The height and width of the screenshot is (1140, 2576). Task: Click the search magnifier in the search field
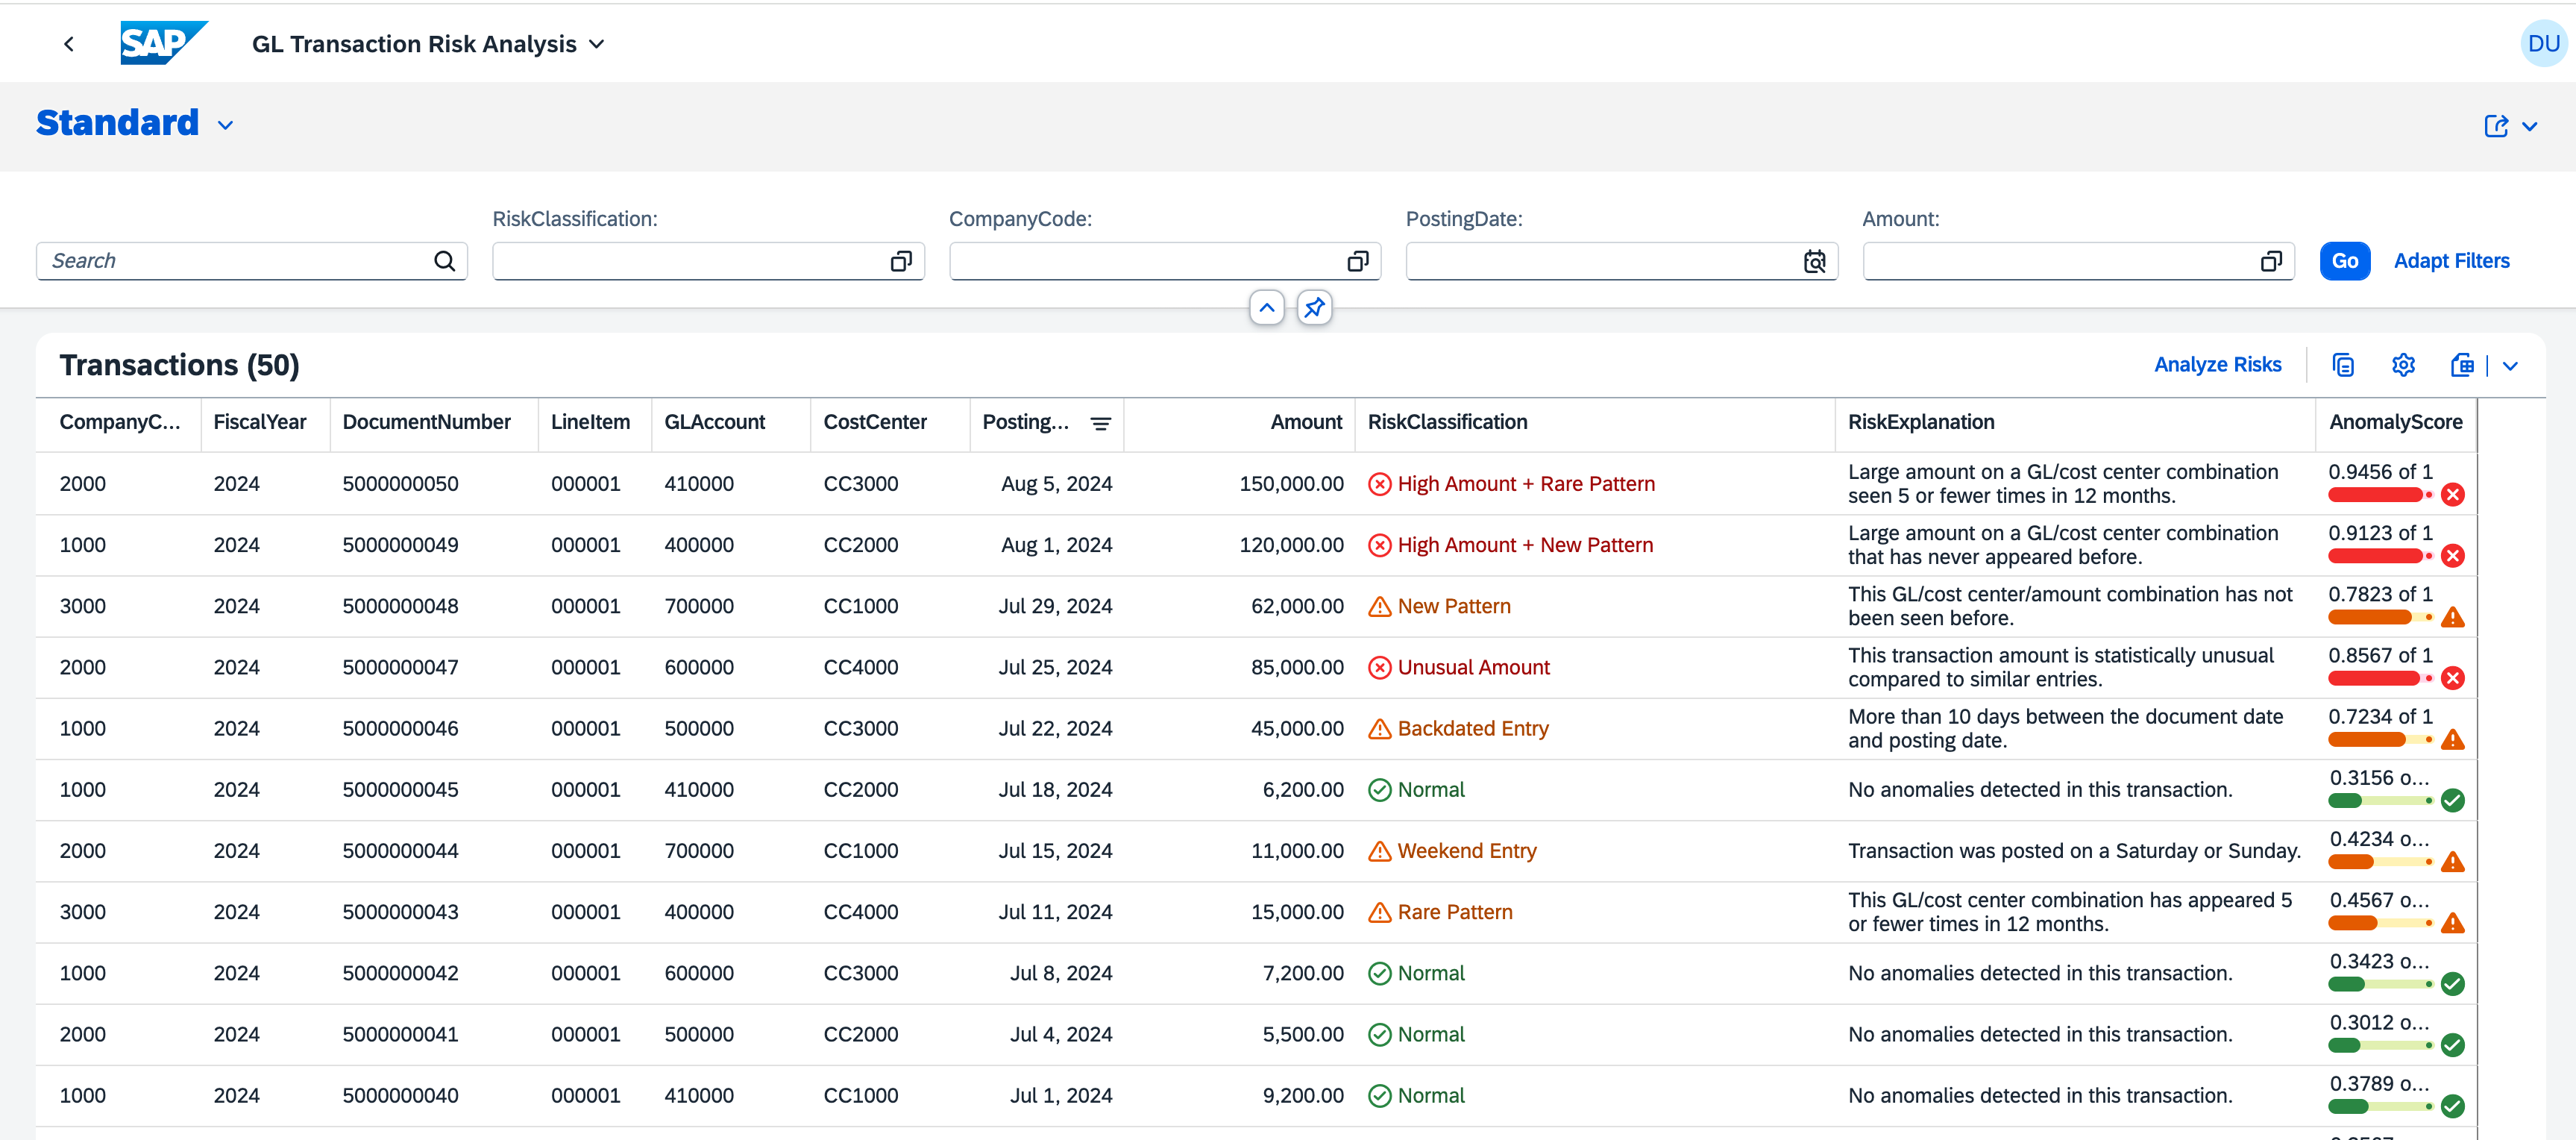pyautogui.click(x=444, y=260)
